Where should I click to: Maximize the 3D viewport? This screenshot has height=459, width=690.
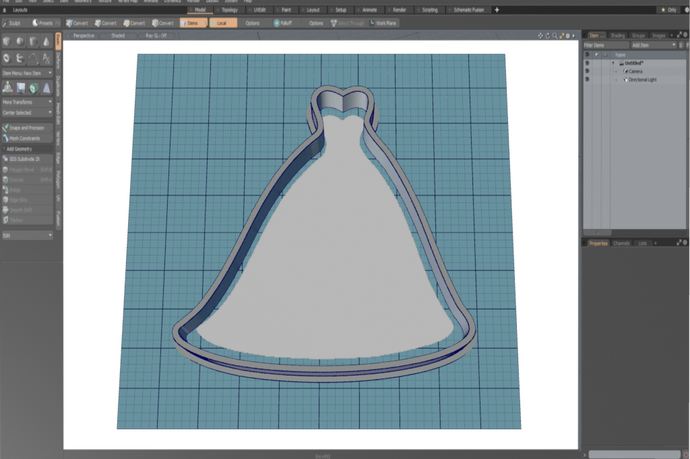pyautogui.click(x=562, y=36)
